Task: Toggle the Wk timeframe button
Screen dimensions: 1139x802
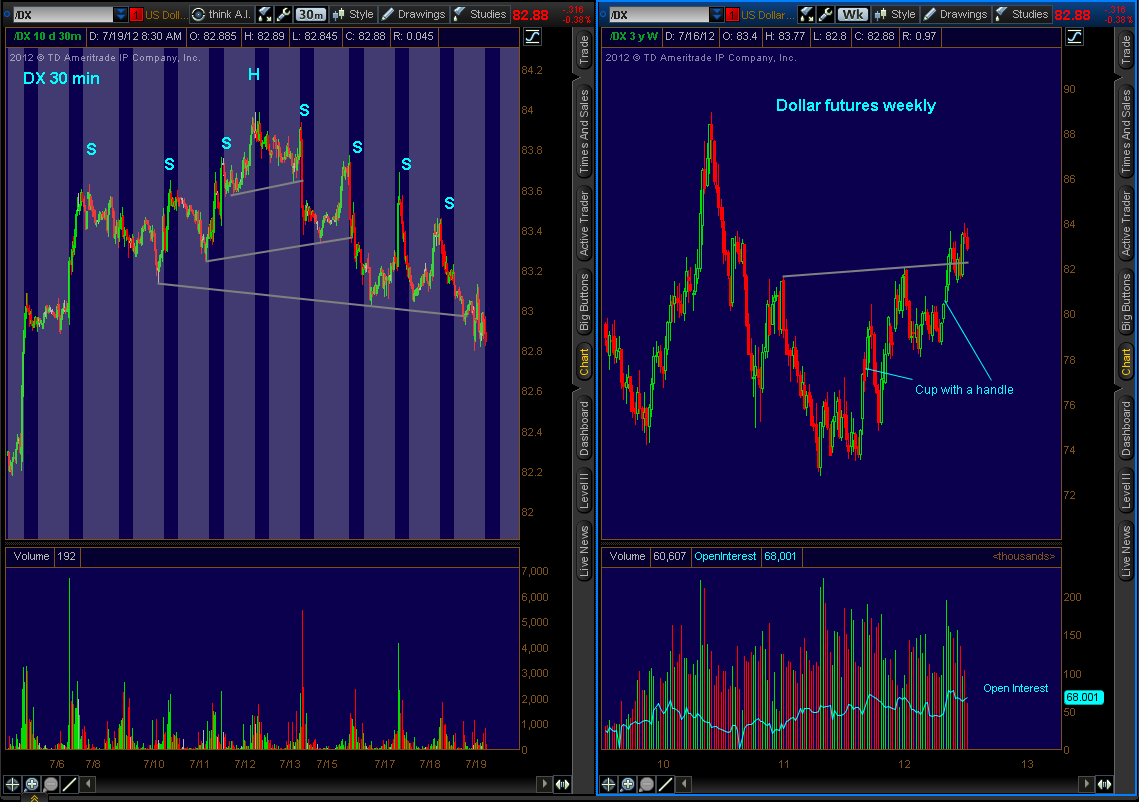Action: tap(852, 14)
